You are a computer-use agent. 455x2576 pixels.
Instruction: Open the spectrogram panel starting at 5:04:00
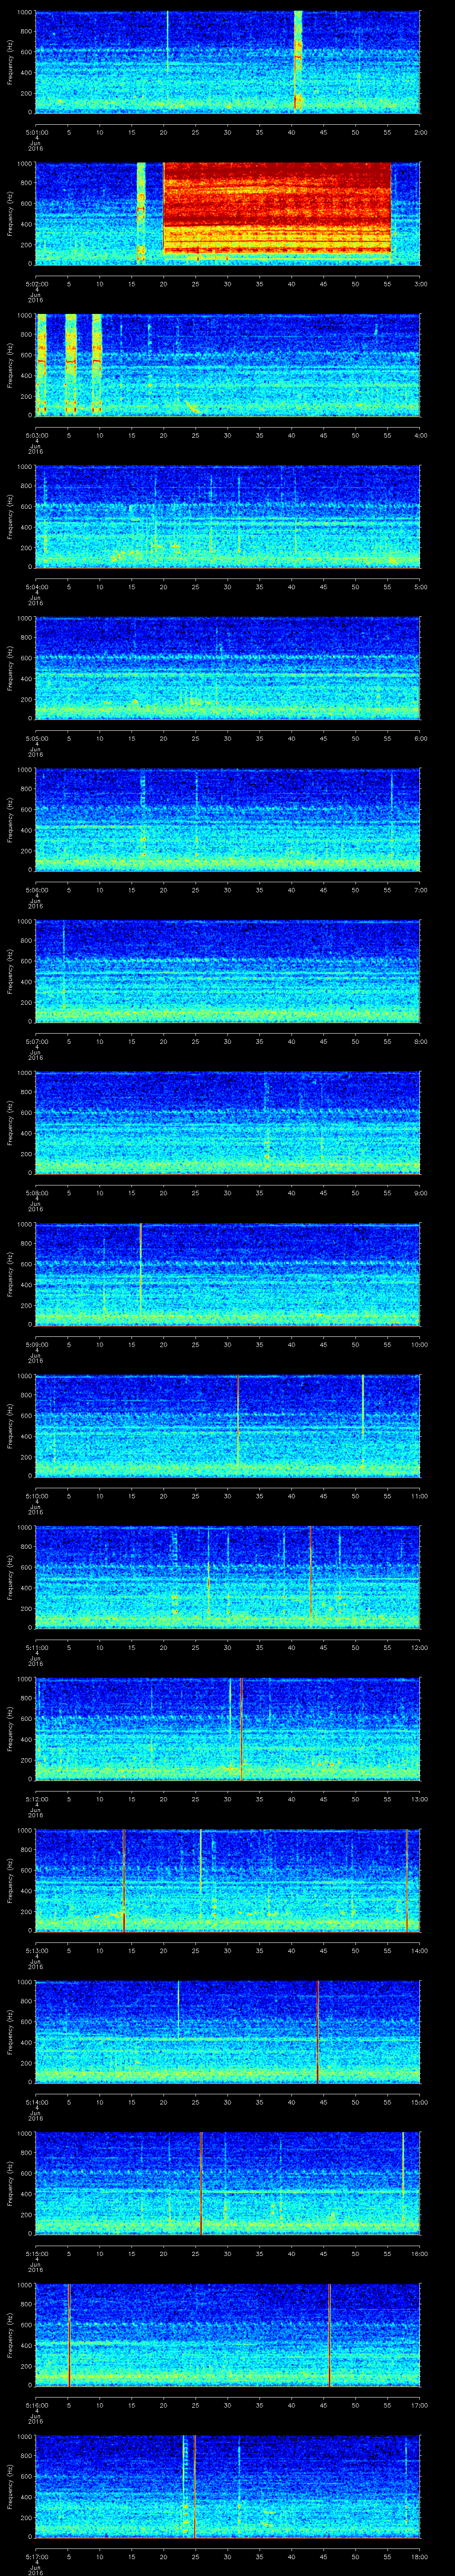[x=228, y=516]
